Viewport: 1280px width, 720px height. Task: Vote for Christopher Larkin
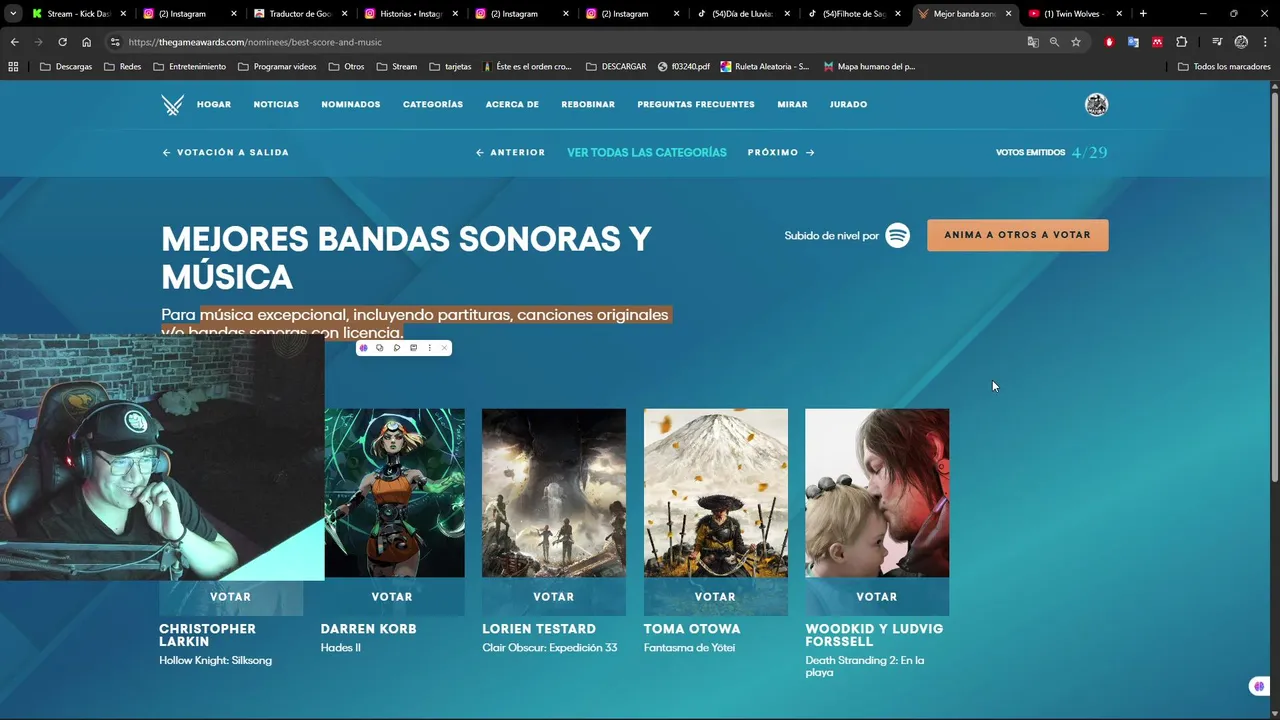(x=231, y=597)
